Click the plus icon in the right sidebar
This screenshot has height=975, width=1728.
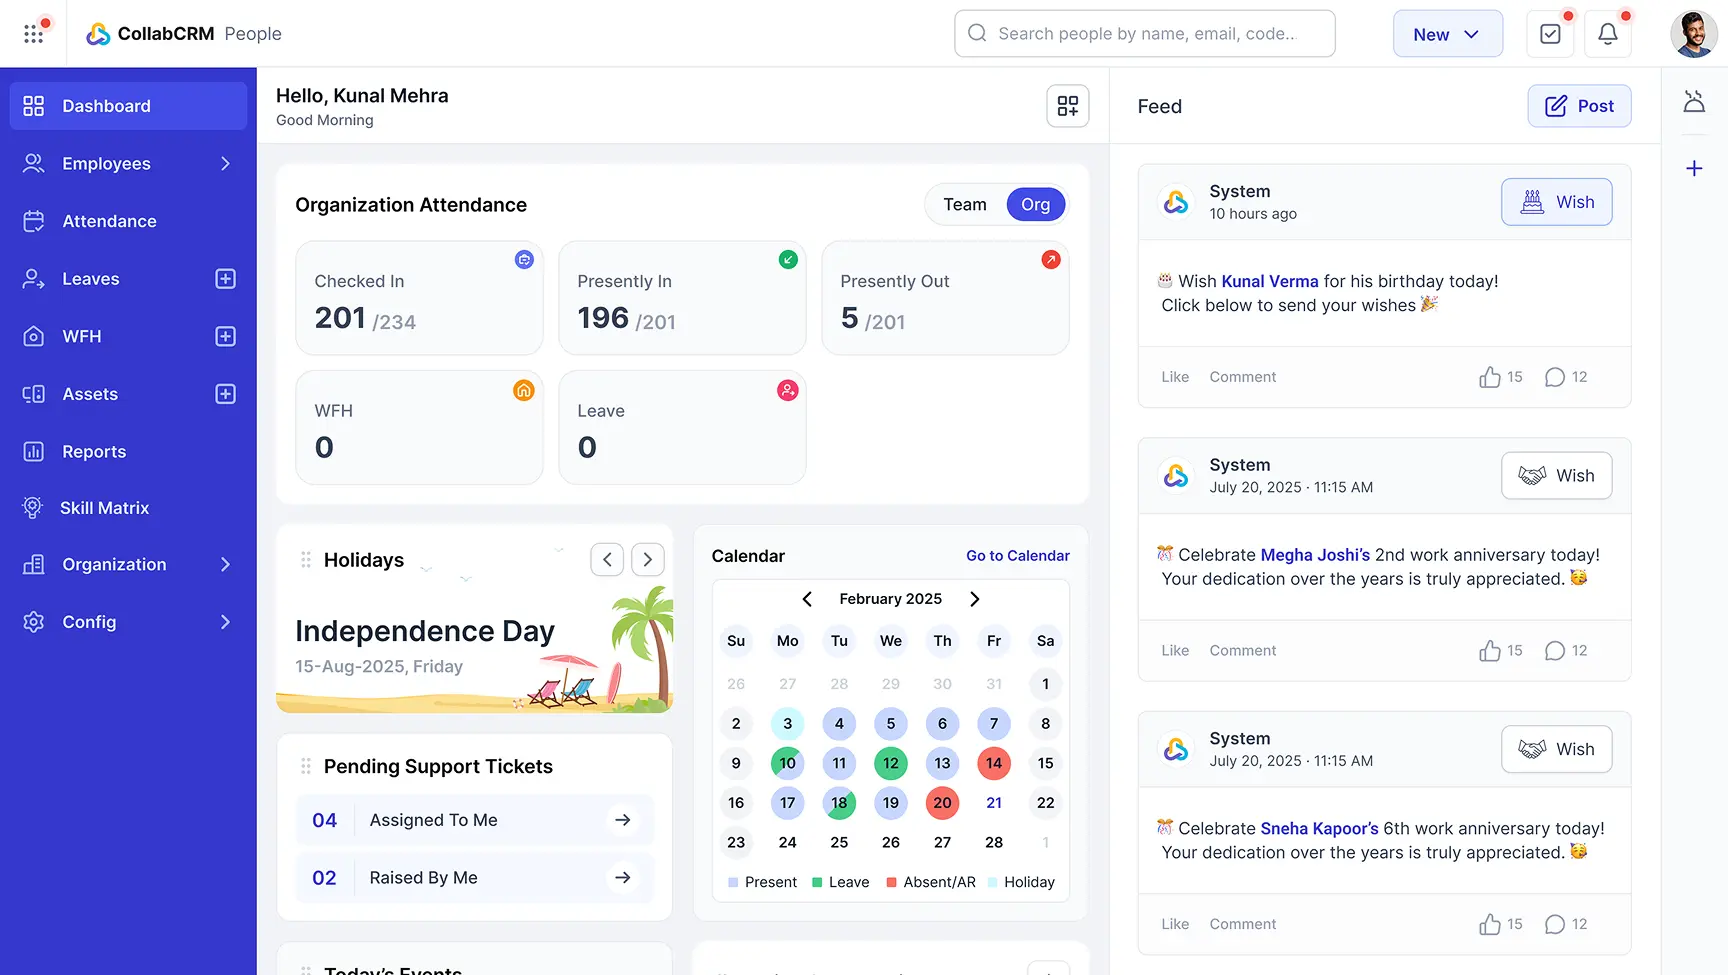pos(1694,168)
